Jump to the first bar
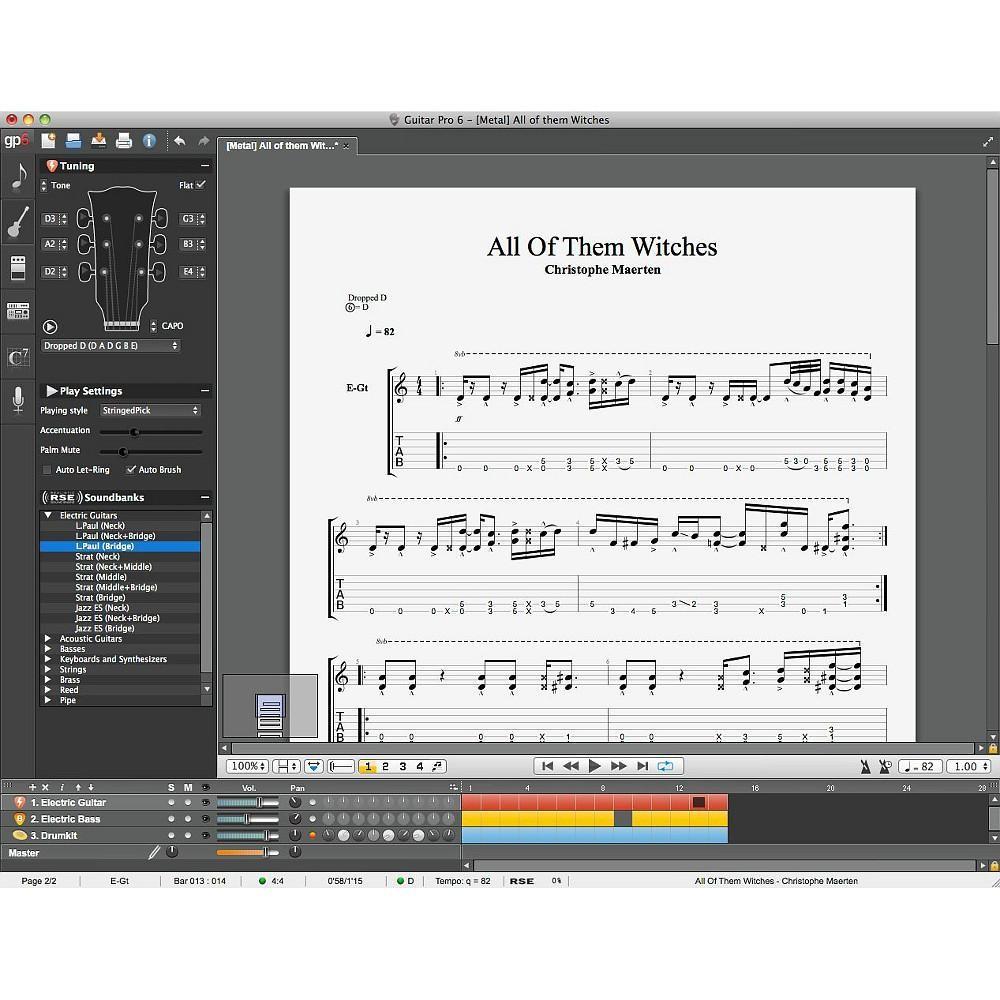1000x1000 pixels. (x=547, y=766)
